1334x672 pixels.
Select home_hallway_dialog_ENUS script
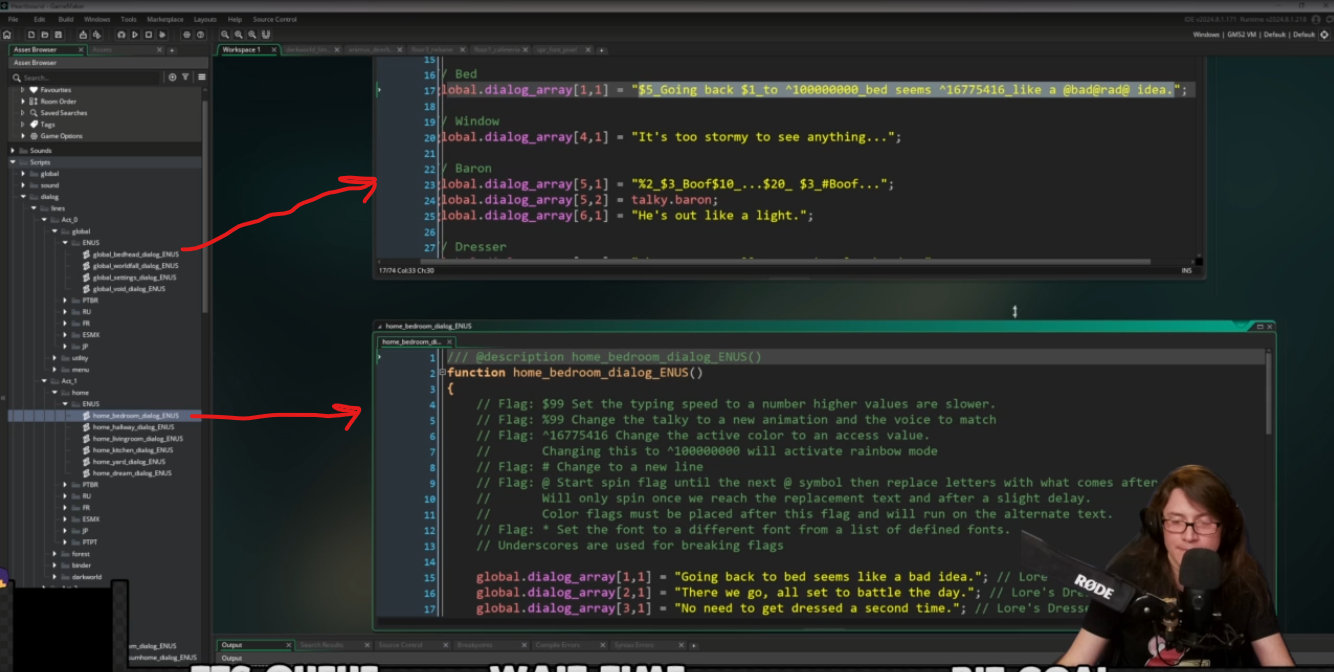[133, 427]
